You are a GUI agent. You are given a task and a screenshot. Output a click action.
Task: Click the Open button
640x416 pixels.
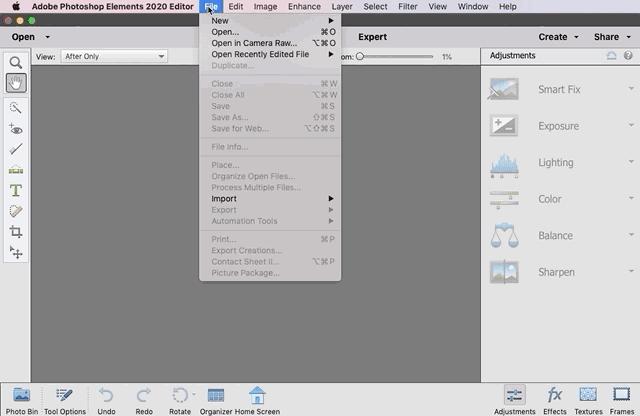click(x=23, y=37)
